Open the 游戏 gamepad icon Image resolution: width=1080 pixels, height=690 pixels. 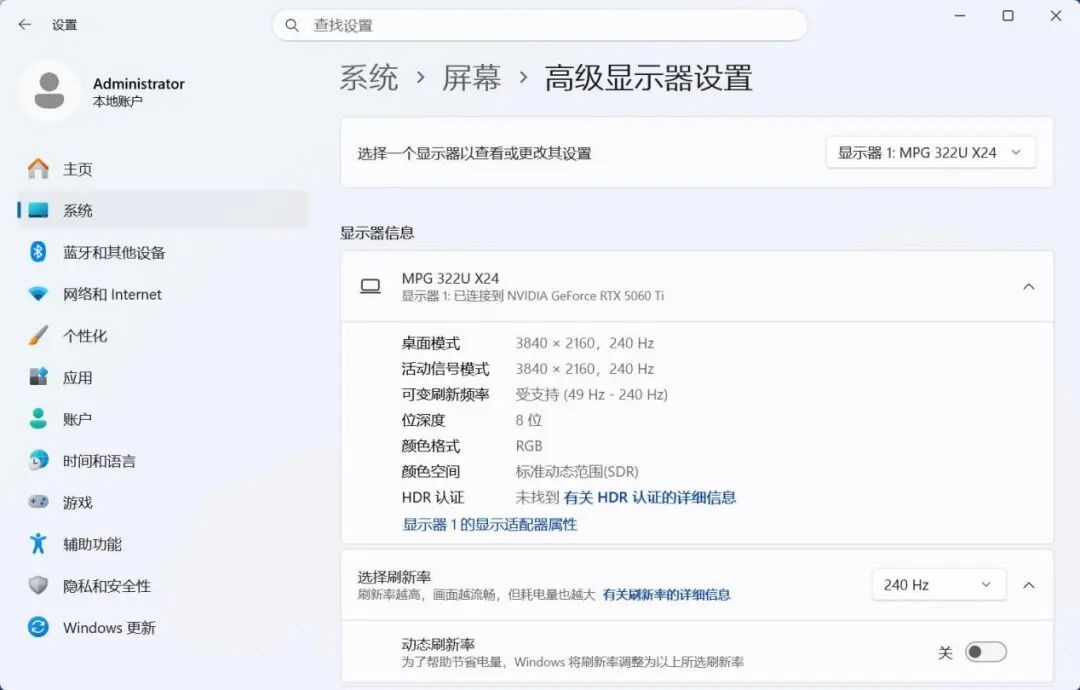point(39,502)
